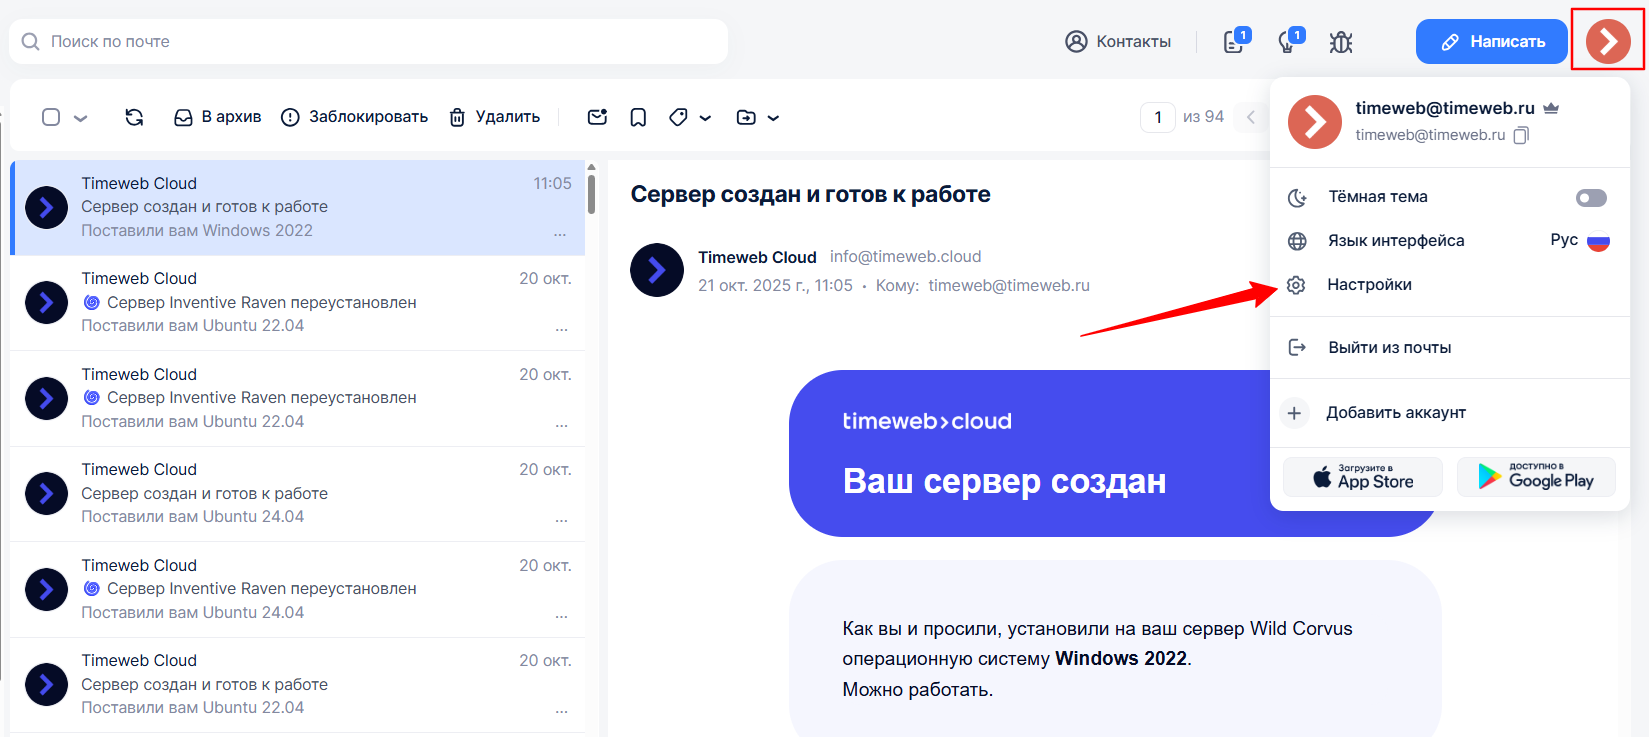Select Выйти из почты menu item
This screenshot has width=1649, height=737.
point(1389,348)
